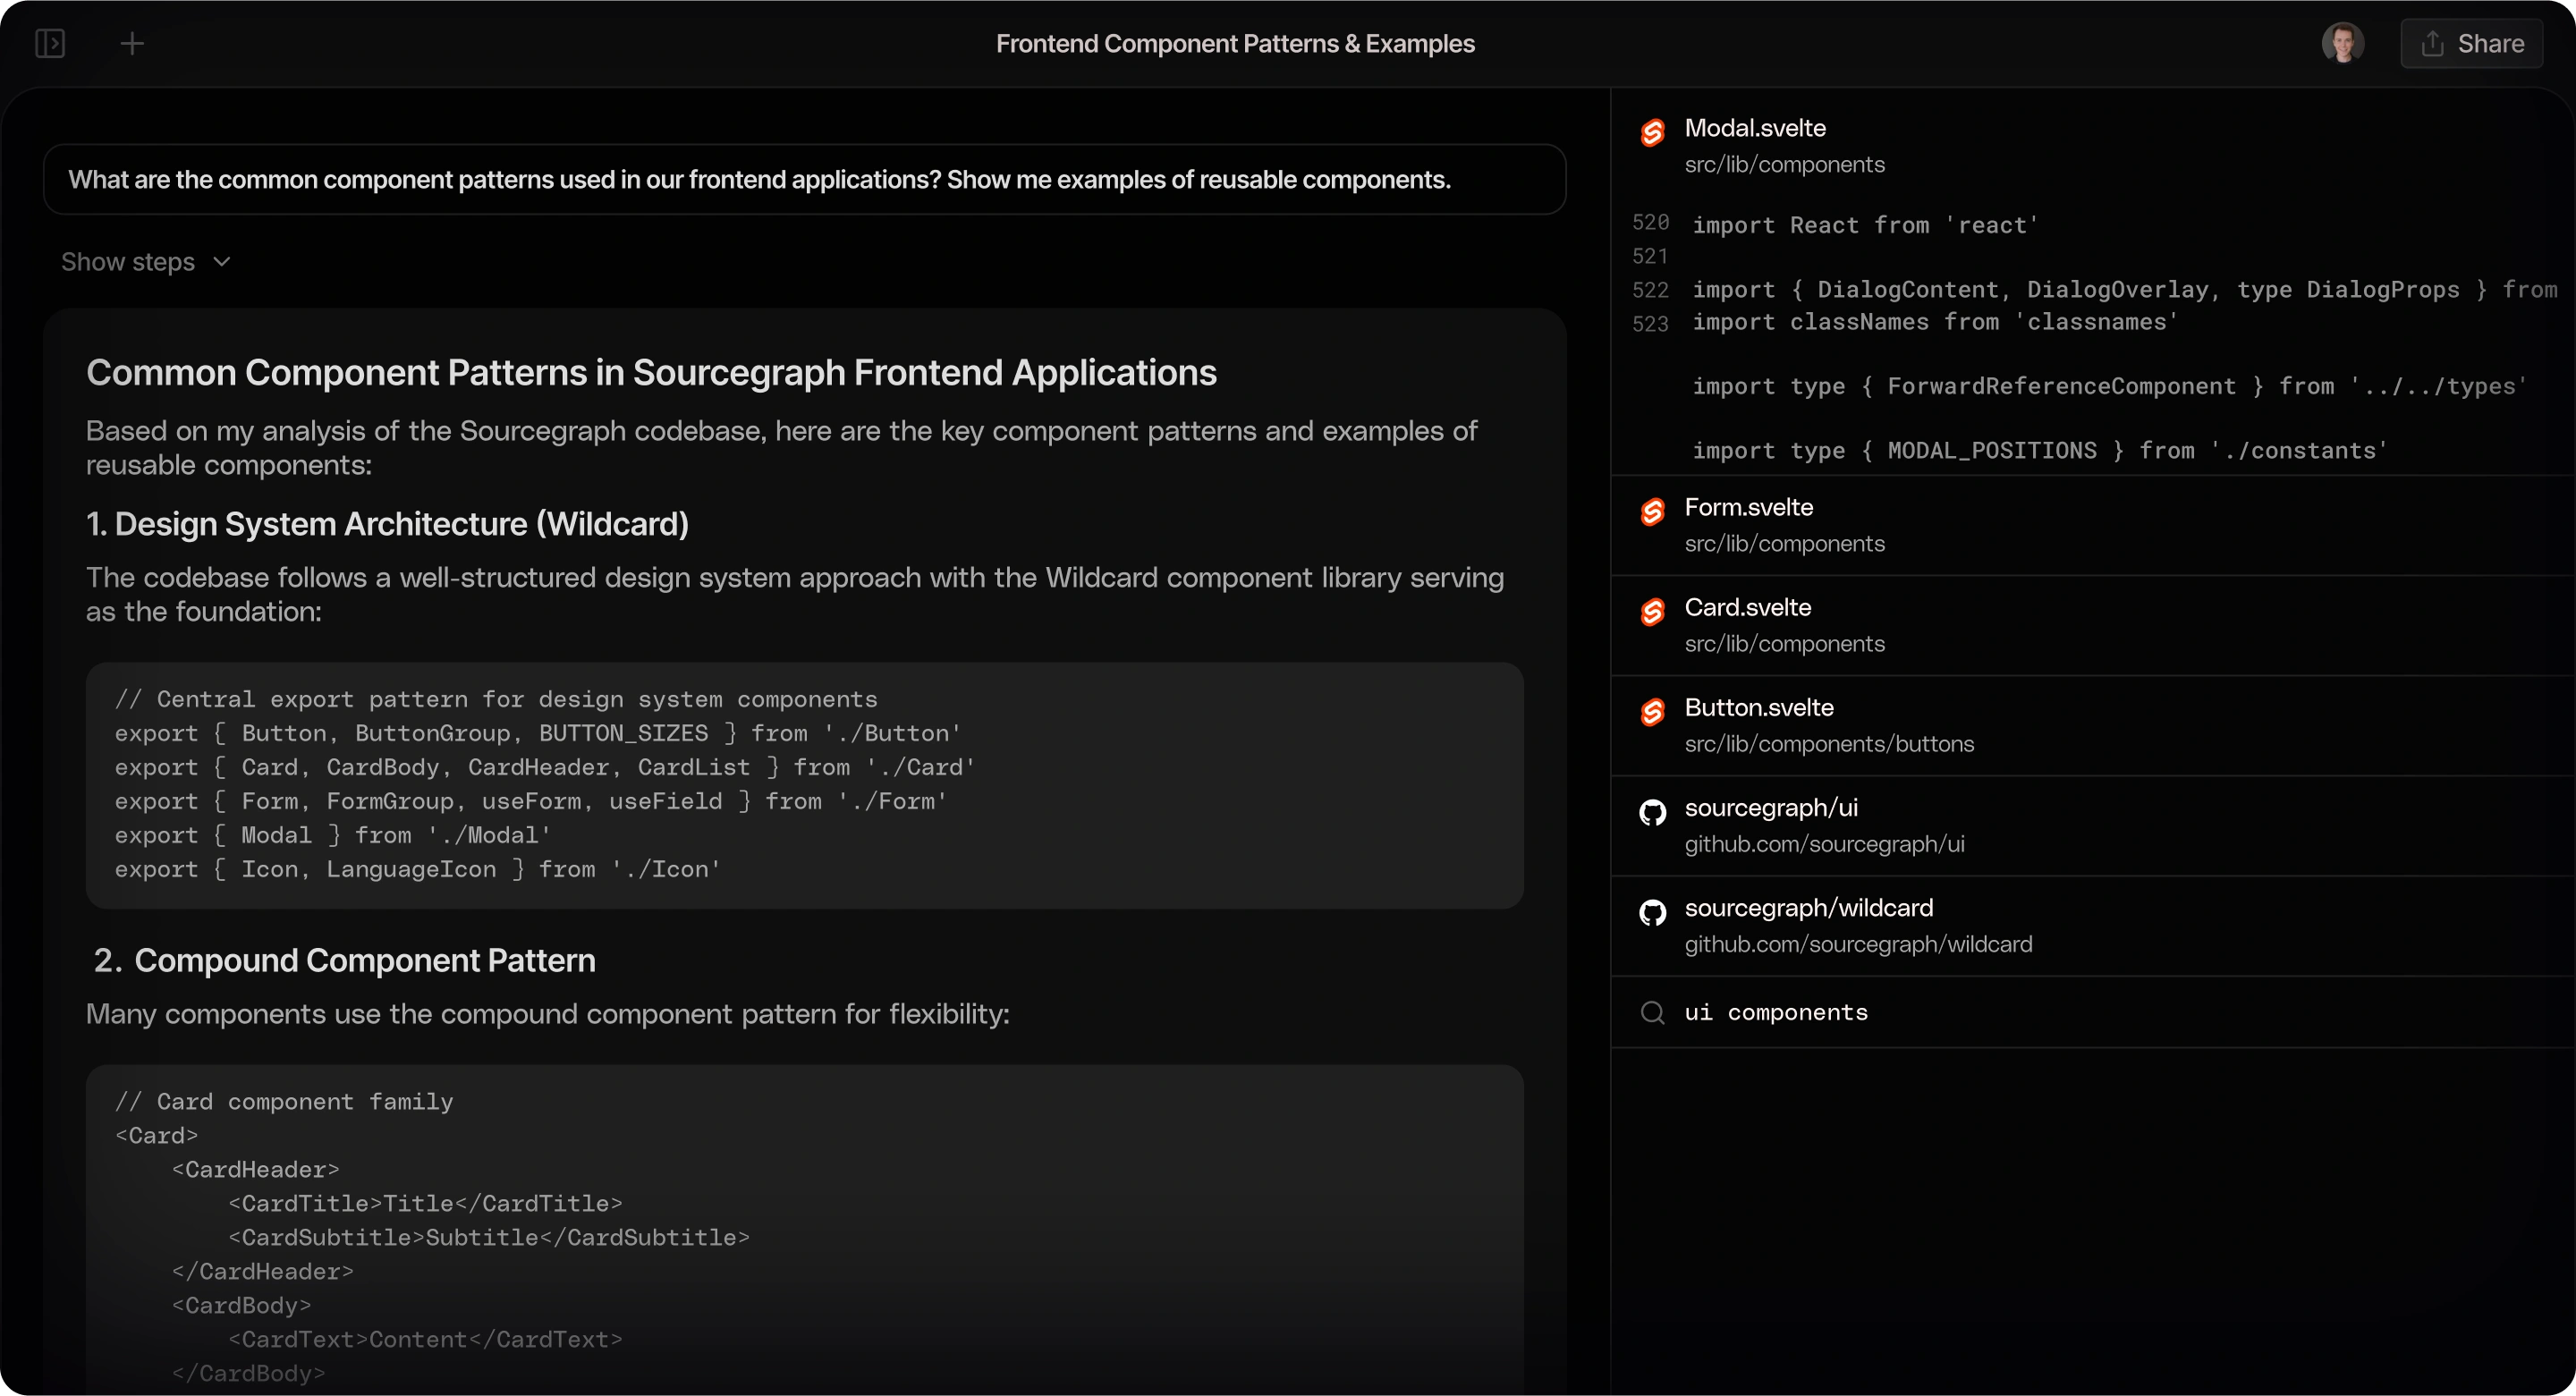Click the user question message box
Viewport: 2576px width, 1396px height.
point(804,179)
